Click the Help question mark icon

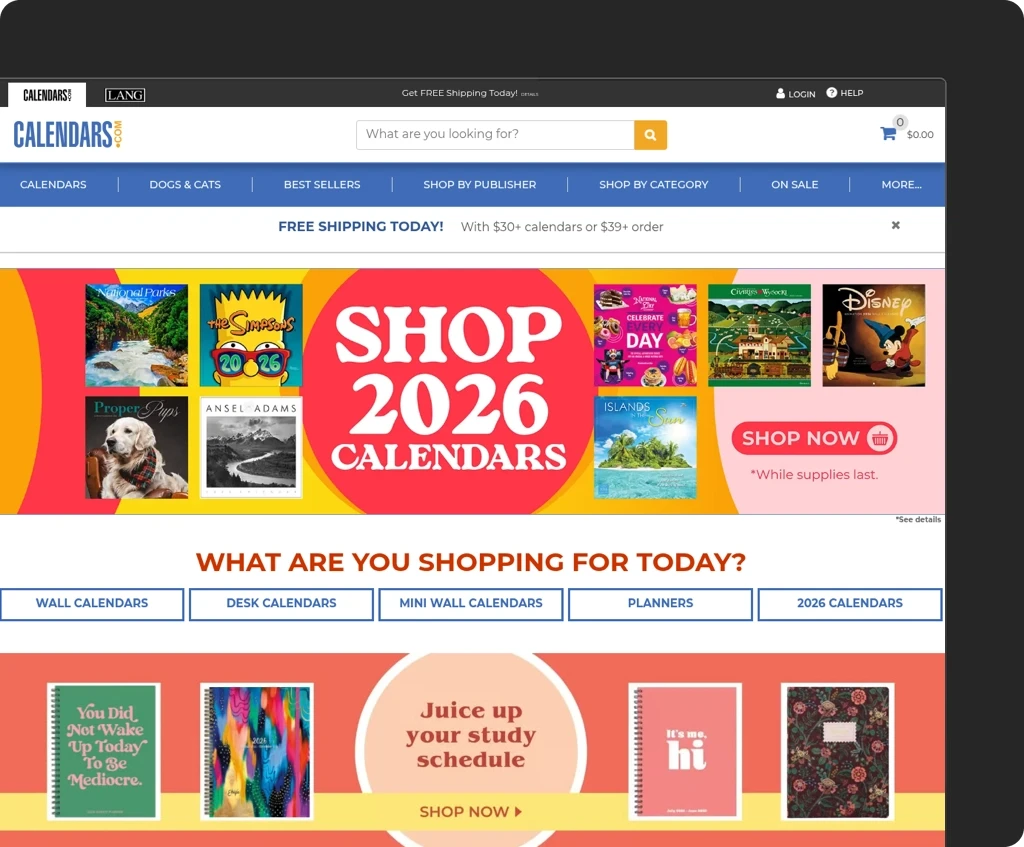[x=831, y=93]
